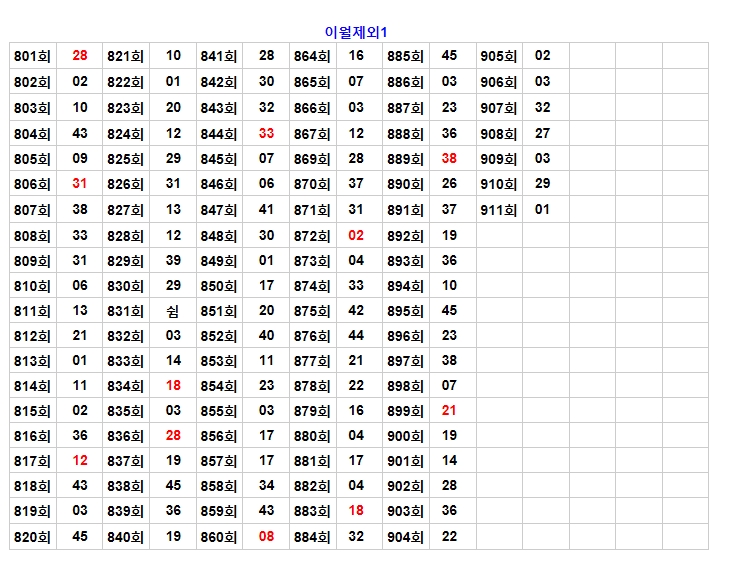This screenshot has width=732, height=577.
Task: Select the cell labeled 905회
Action: point(498,56)
